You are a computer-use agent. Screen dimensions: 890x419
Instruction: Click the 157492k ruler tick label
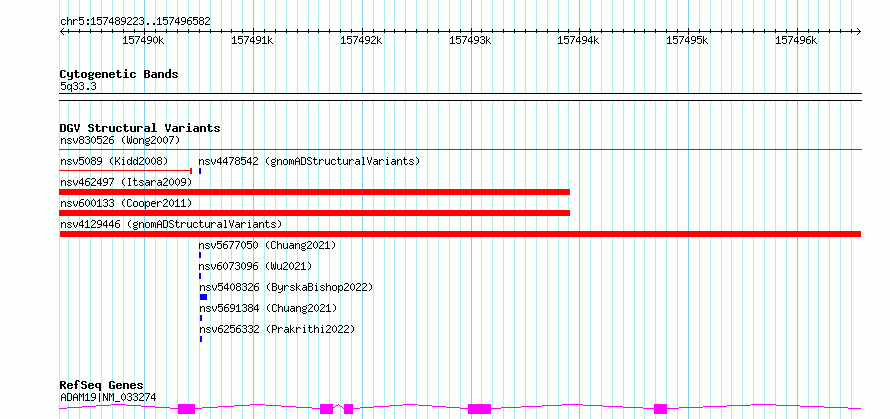(362, 40)
